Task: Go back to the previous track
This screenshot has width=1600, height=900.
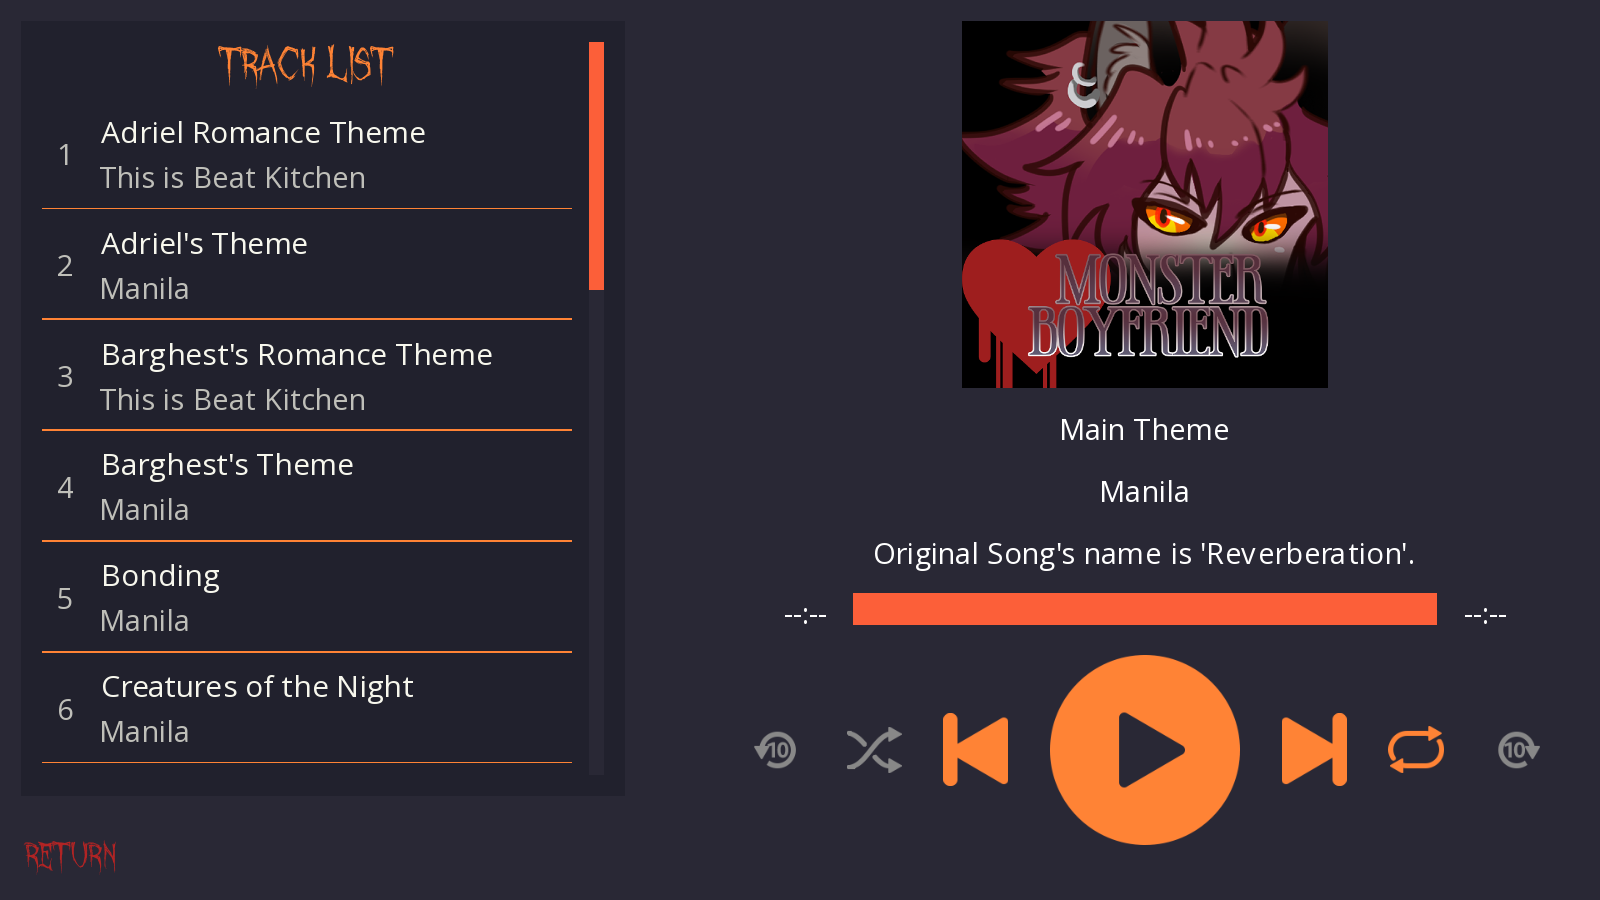Action: coord(976,750)
